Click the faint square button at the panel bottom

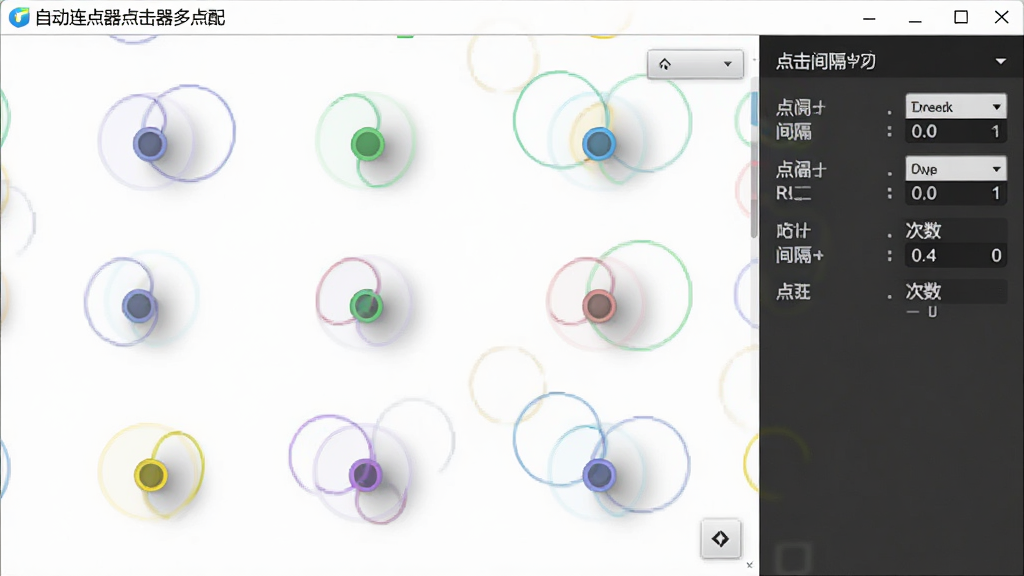click(793, 558)
